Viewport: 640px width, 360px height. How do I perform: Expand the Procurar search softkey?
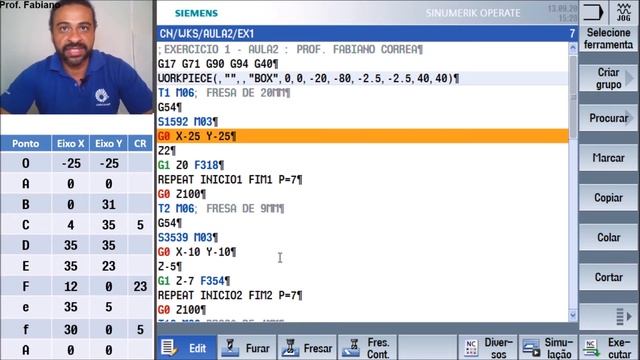(608, 118)
